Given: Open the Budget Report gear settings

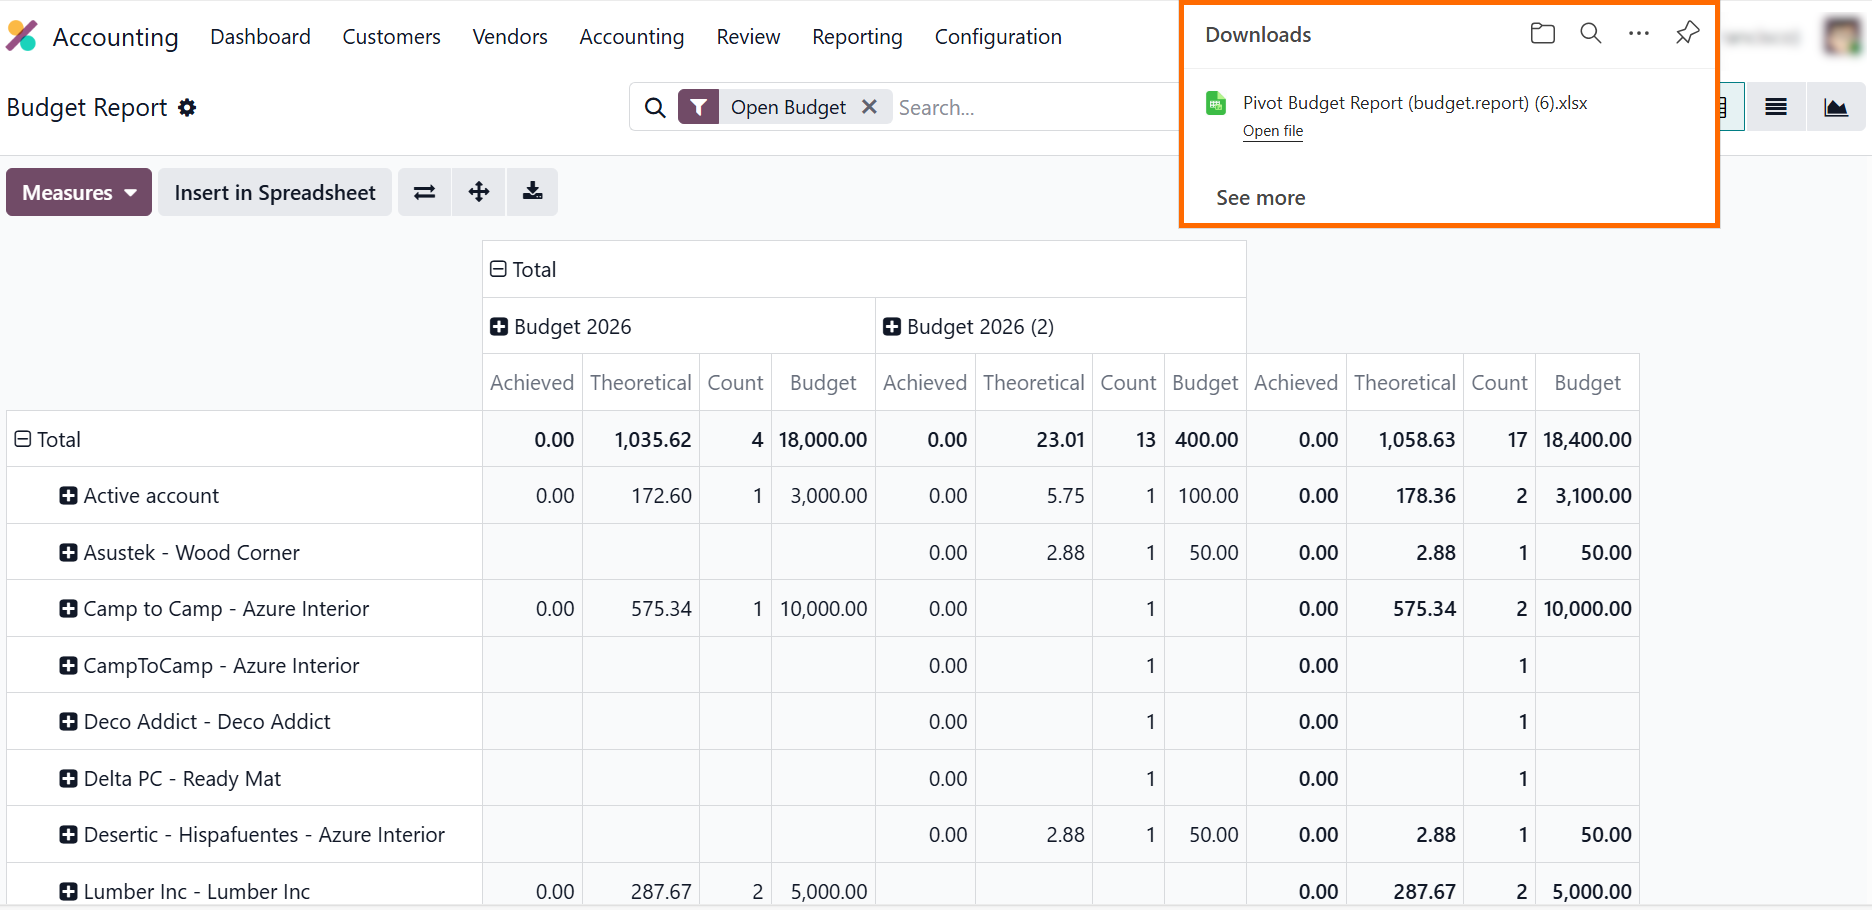Looking at the screenshot, I should click(187, 108).
